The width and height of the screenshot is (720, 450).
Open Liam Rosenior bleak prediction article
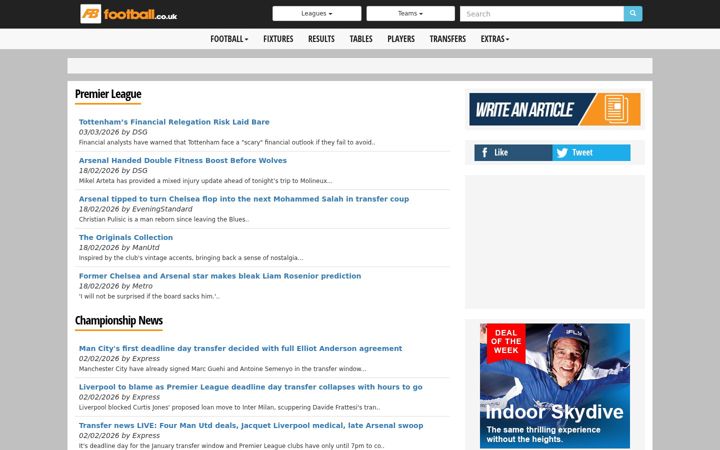[x=220, y=276]
